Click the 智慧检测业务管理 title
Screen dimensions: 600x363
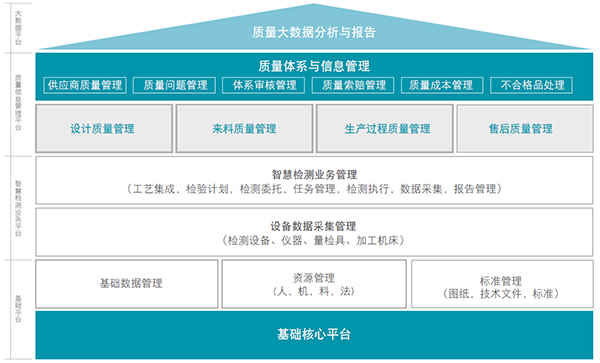pyautogui.click(x=314, y=175)
